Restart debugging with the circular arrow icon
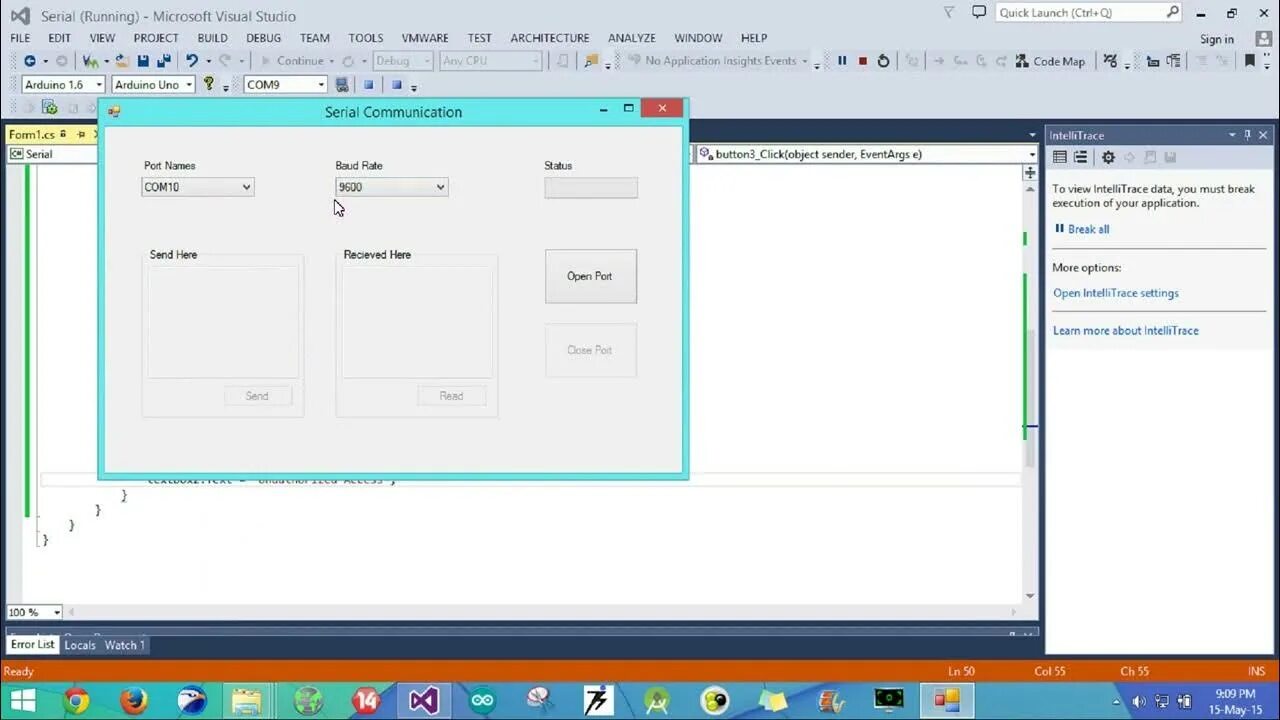Screen dimensions: 1280x720 pos(883,61)
